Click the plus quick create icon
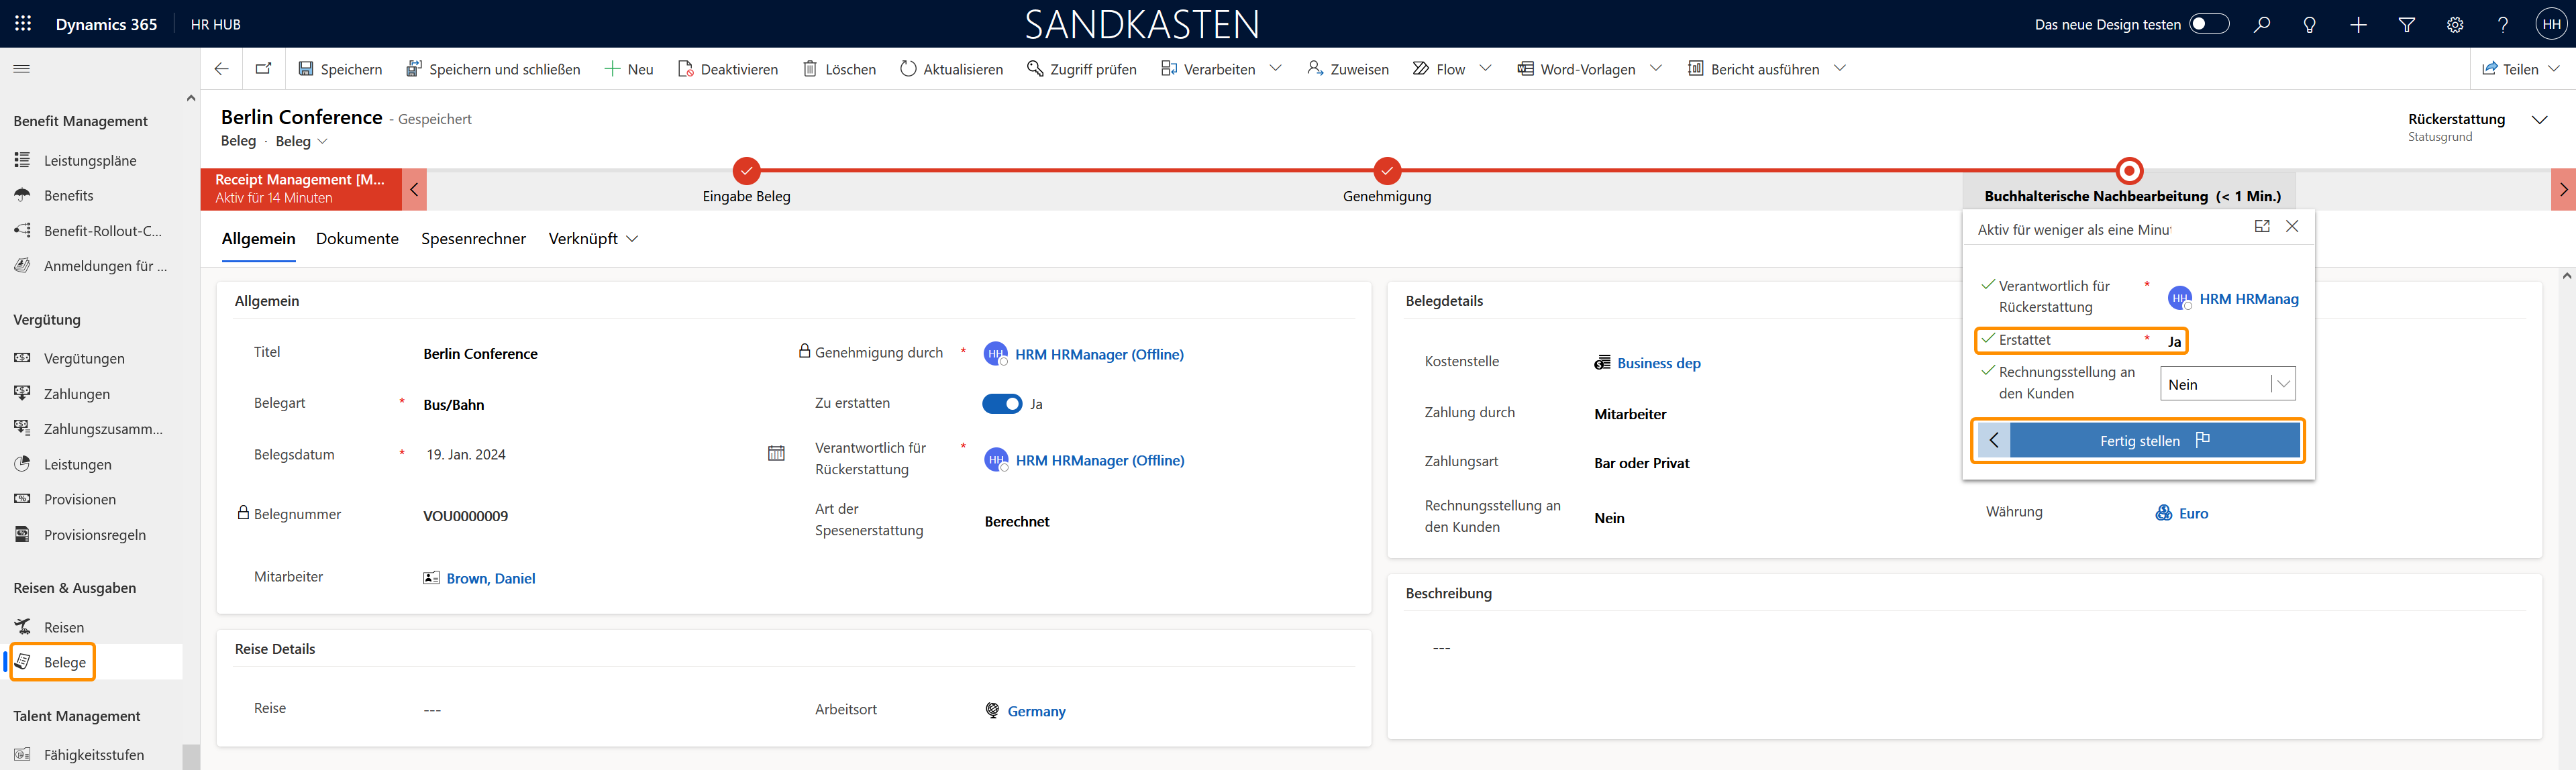The width and height of the screenshot is (2576, 770). [x=2358, y=24]
